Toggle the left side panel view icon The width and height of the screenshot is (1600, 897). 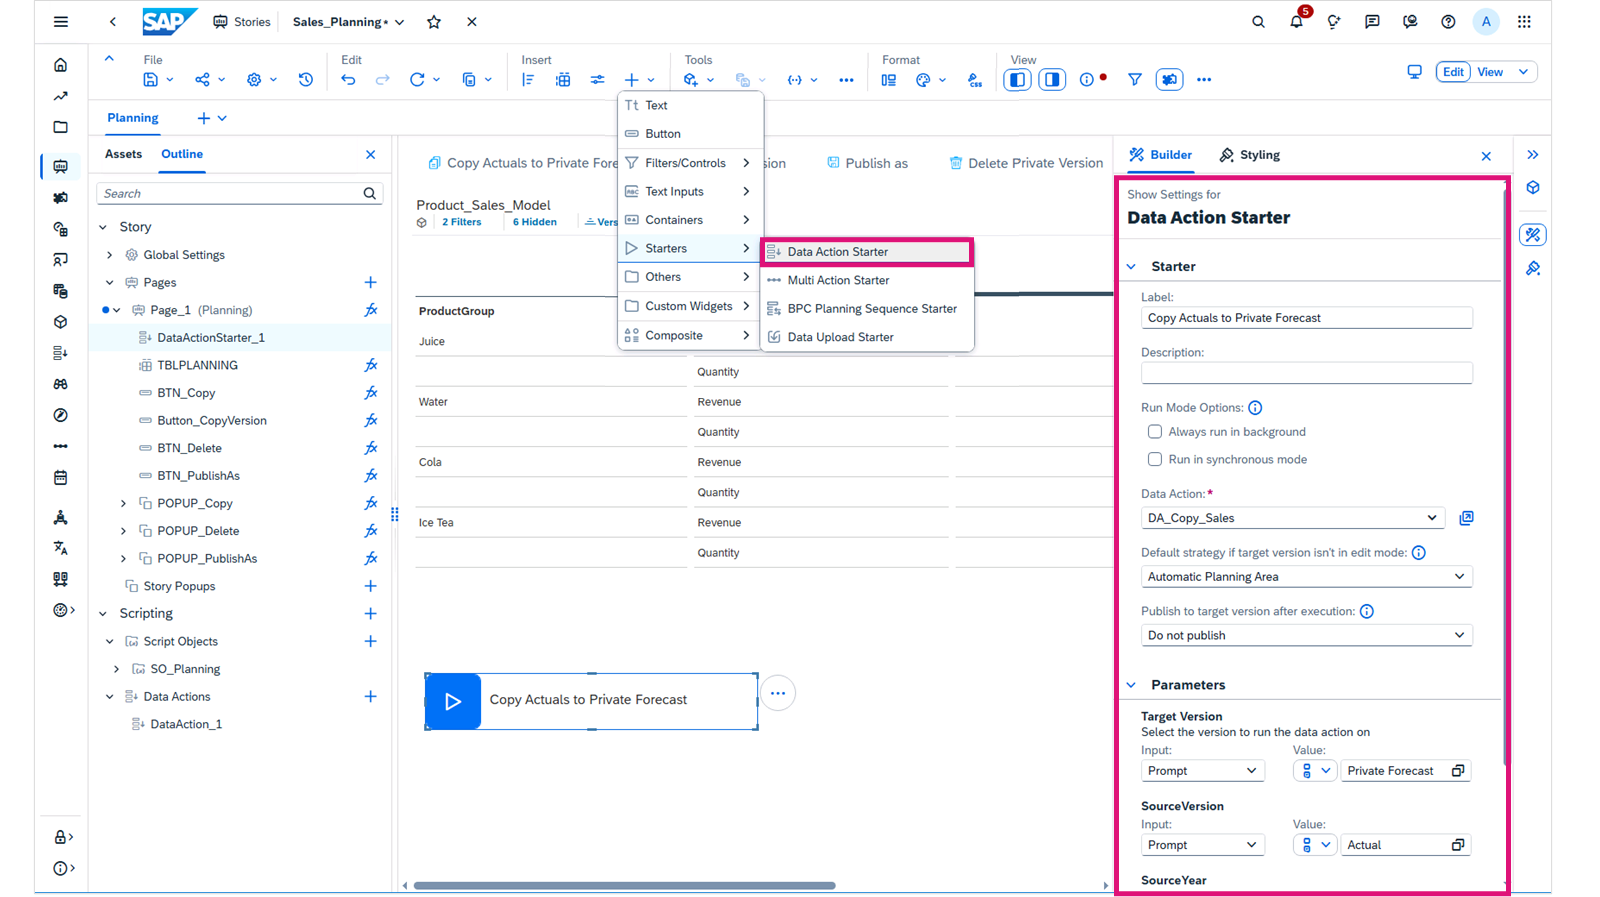(x=1017, y=79)
